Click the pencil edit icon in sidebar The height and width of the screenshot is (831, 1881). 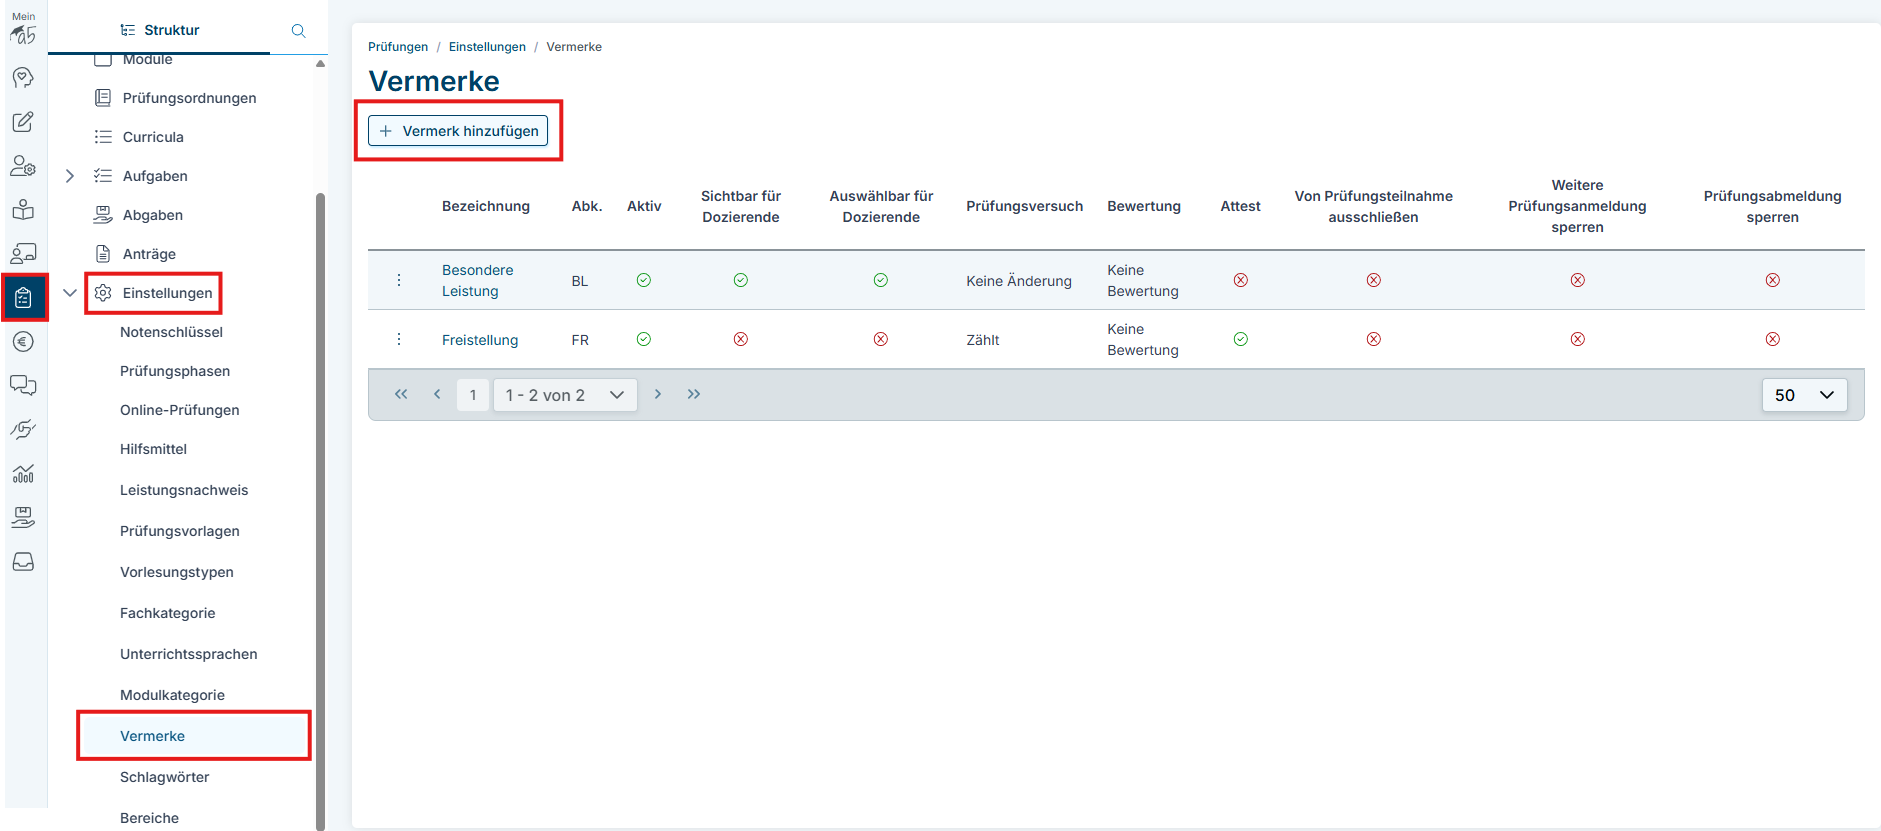[23, 122]
